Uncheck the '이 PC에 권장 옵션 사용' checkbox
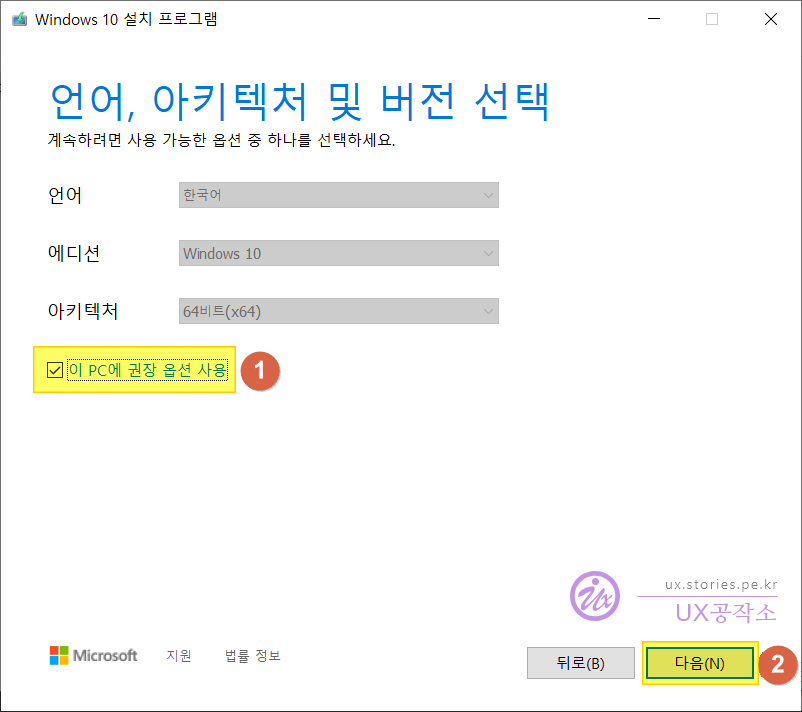Viewport: 802px width, 712px height. 55,371
